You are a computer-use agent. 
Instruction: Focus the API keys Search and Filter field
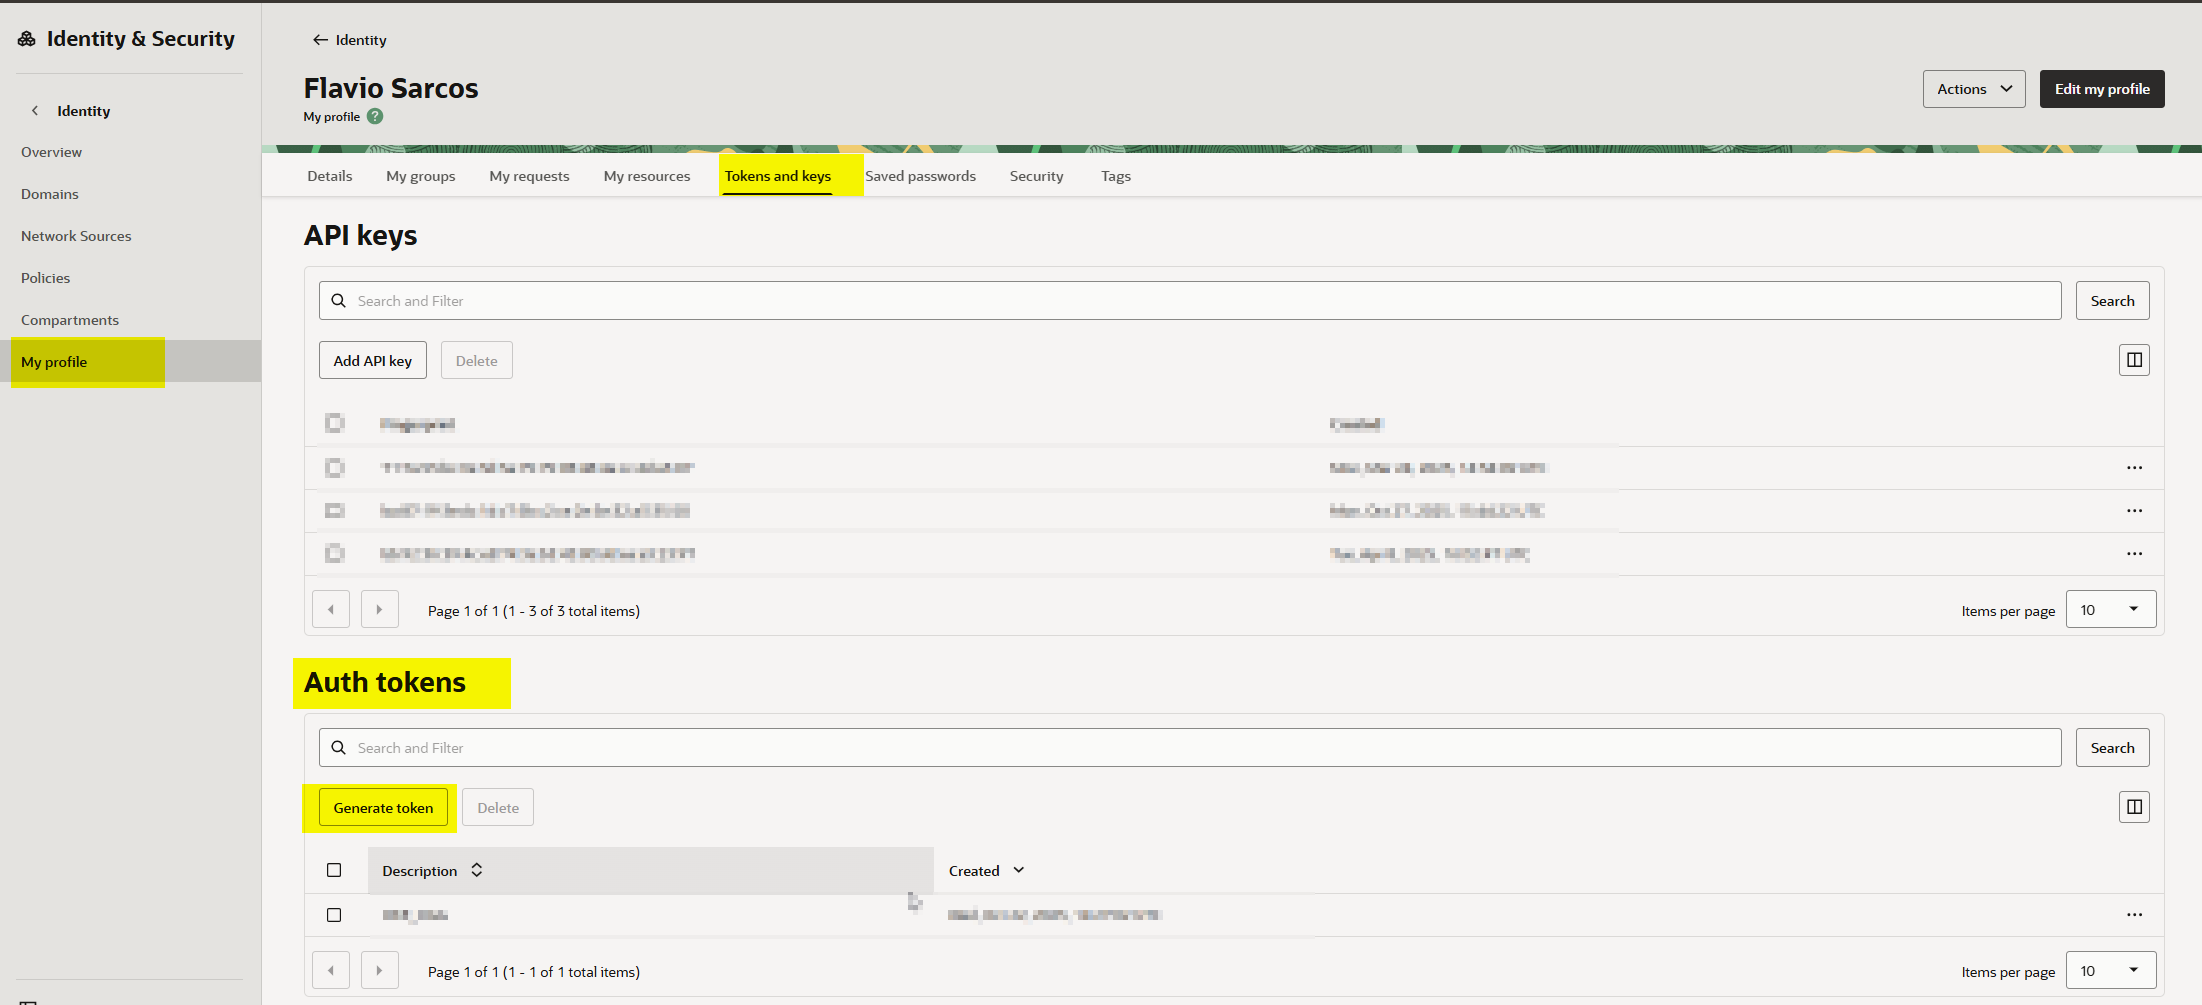[x=1190, y=301]
